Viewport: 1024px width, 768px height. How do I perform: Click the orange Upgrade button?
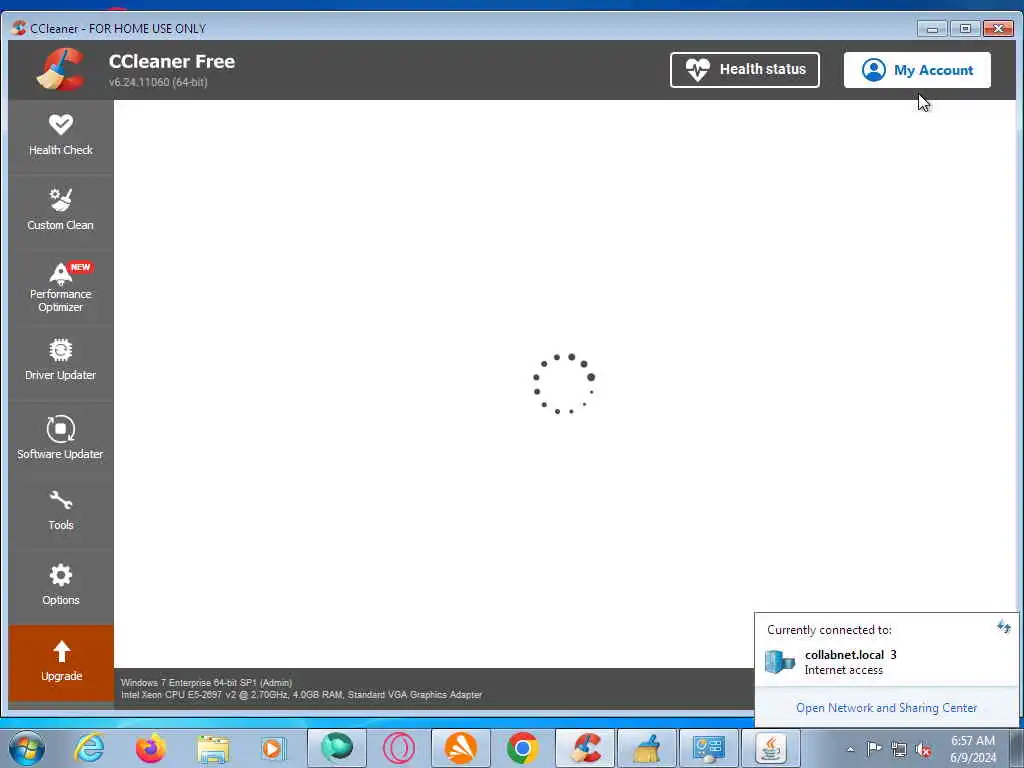[x=61, y=662]
